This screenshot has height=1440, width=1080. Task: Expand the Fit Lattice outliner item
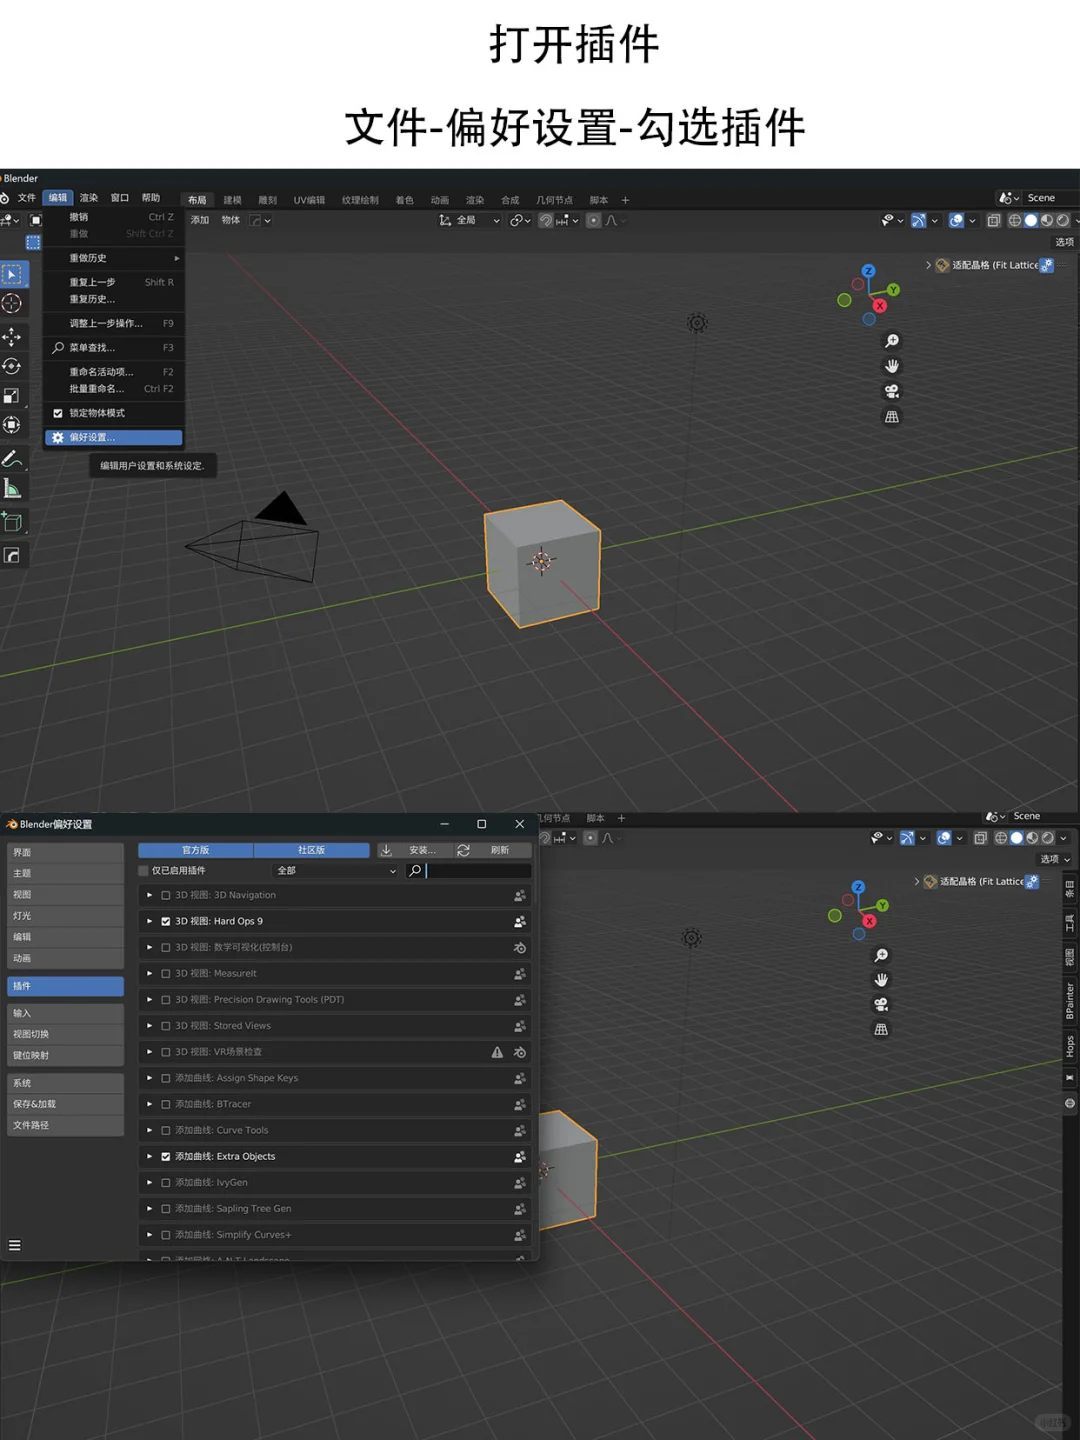click(x=929, y=265)
